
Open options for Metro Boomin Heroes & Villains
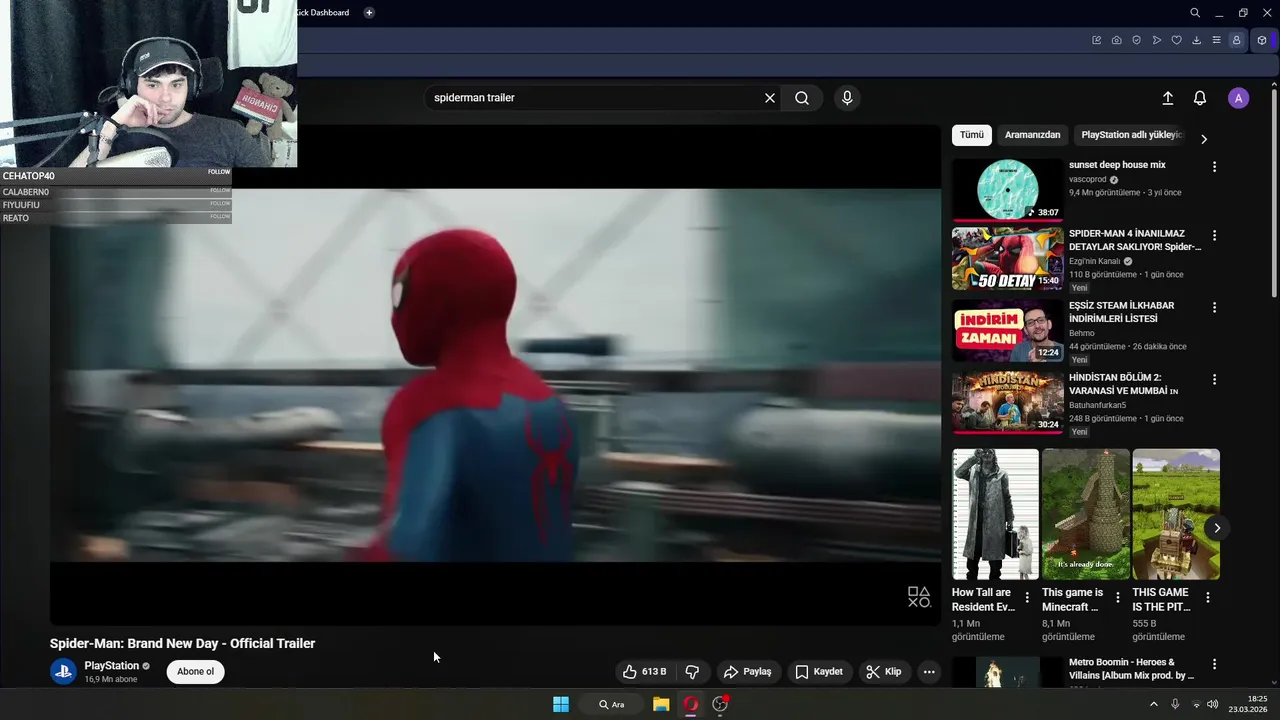click(x=1215, y=664)
